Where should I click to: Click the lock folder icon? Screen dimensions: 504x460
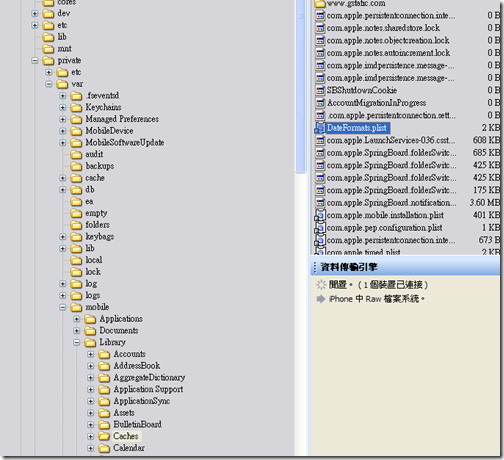(76, 272)
